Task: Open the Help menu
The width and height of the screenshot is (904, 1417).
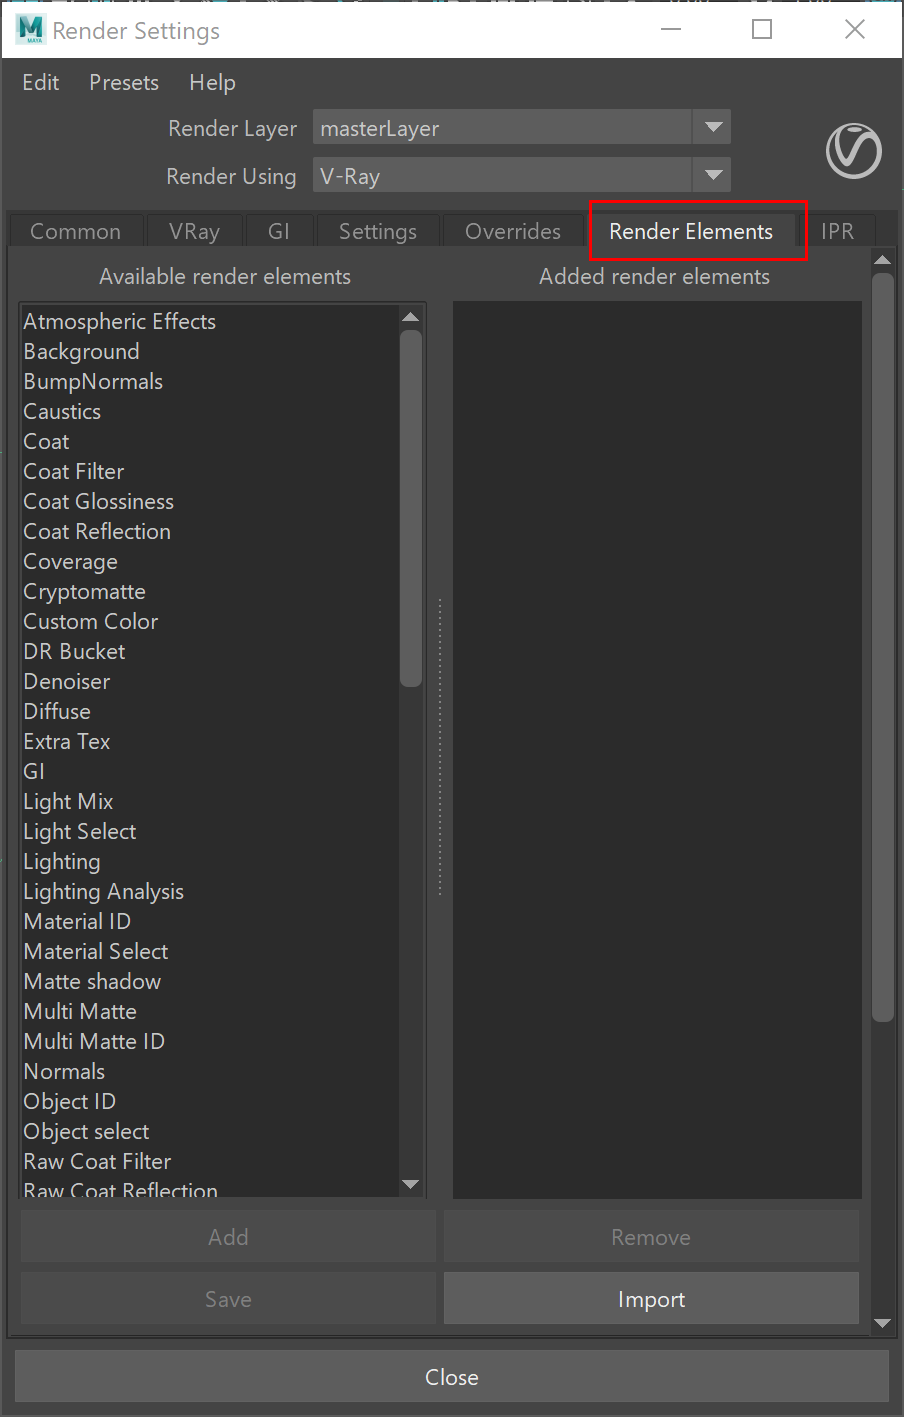Action: (212, 83)
